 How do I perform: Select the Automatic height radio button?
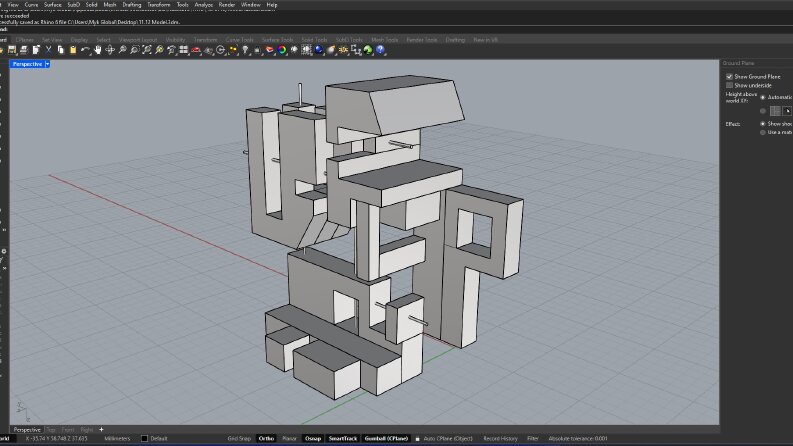(x=763, y=97)
